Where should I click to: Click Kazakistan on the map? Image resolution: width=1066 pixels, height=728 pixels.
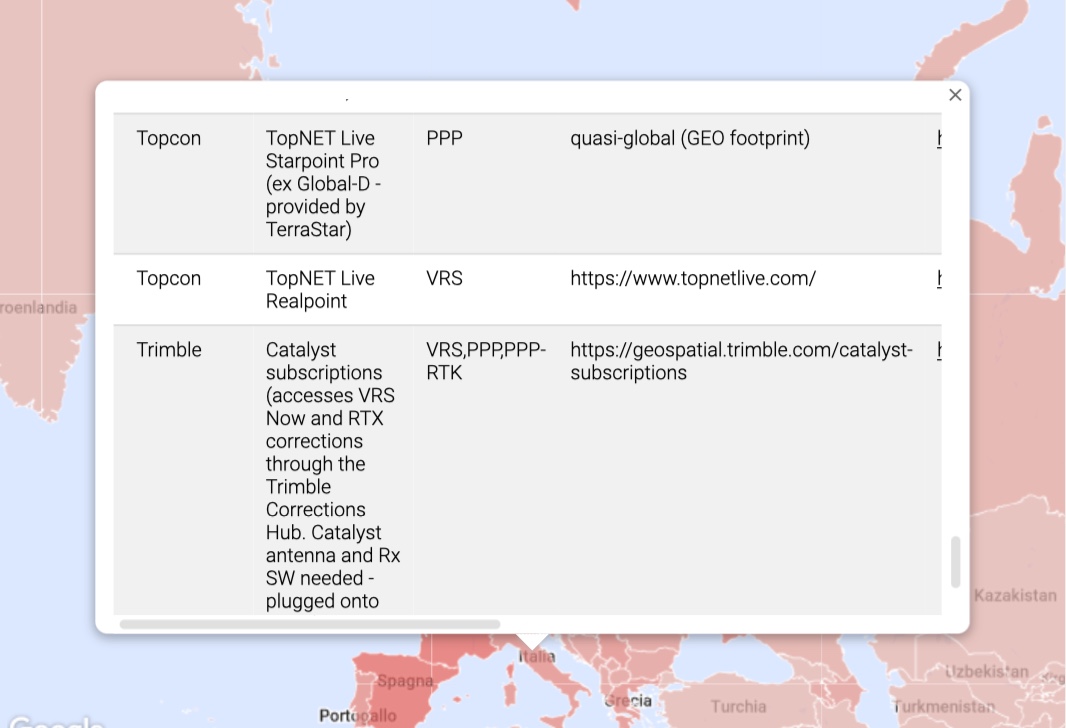(1015, 595)
